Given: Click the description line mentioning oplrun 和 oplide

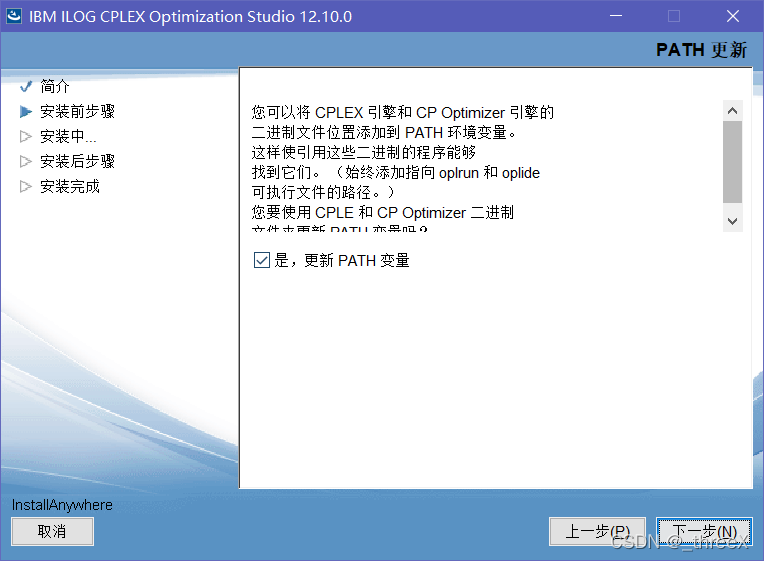Looking at the screenshot, I should click(x=396, y=173).
